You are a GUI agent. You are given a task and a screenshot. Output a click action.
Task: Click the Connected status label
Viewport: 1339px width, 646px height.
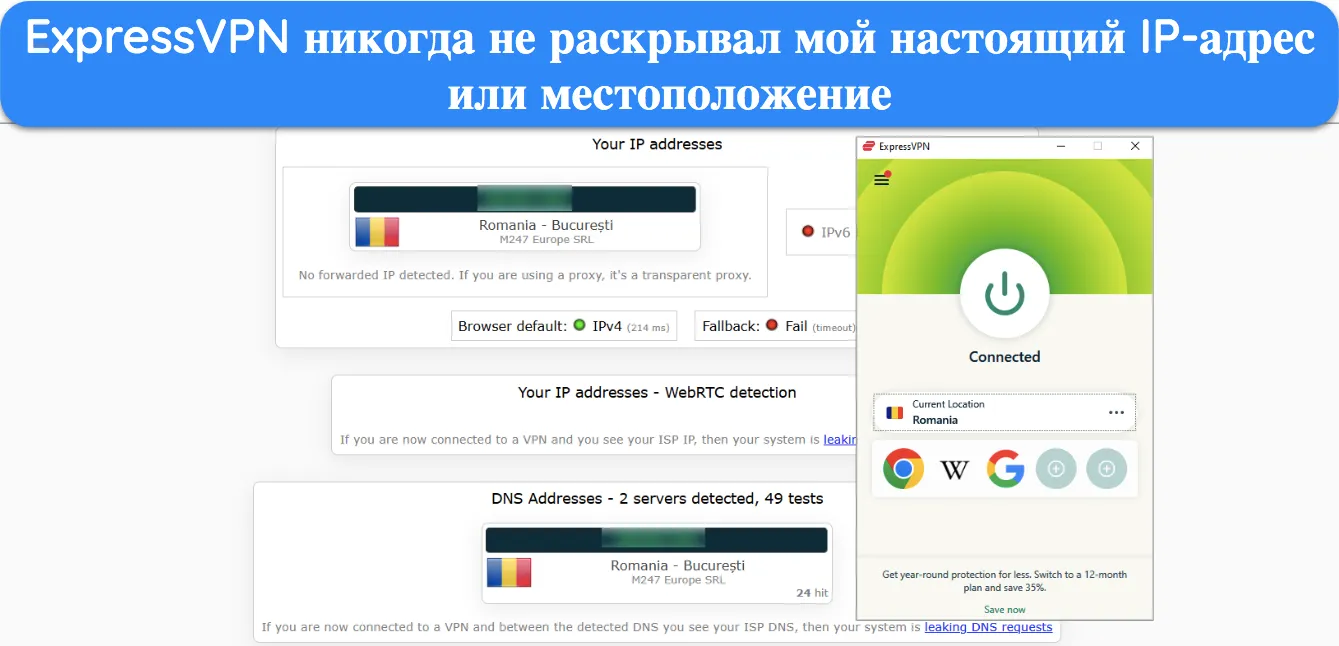[x=1004, y=357]
